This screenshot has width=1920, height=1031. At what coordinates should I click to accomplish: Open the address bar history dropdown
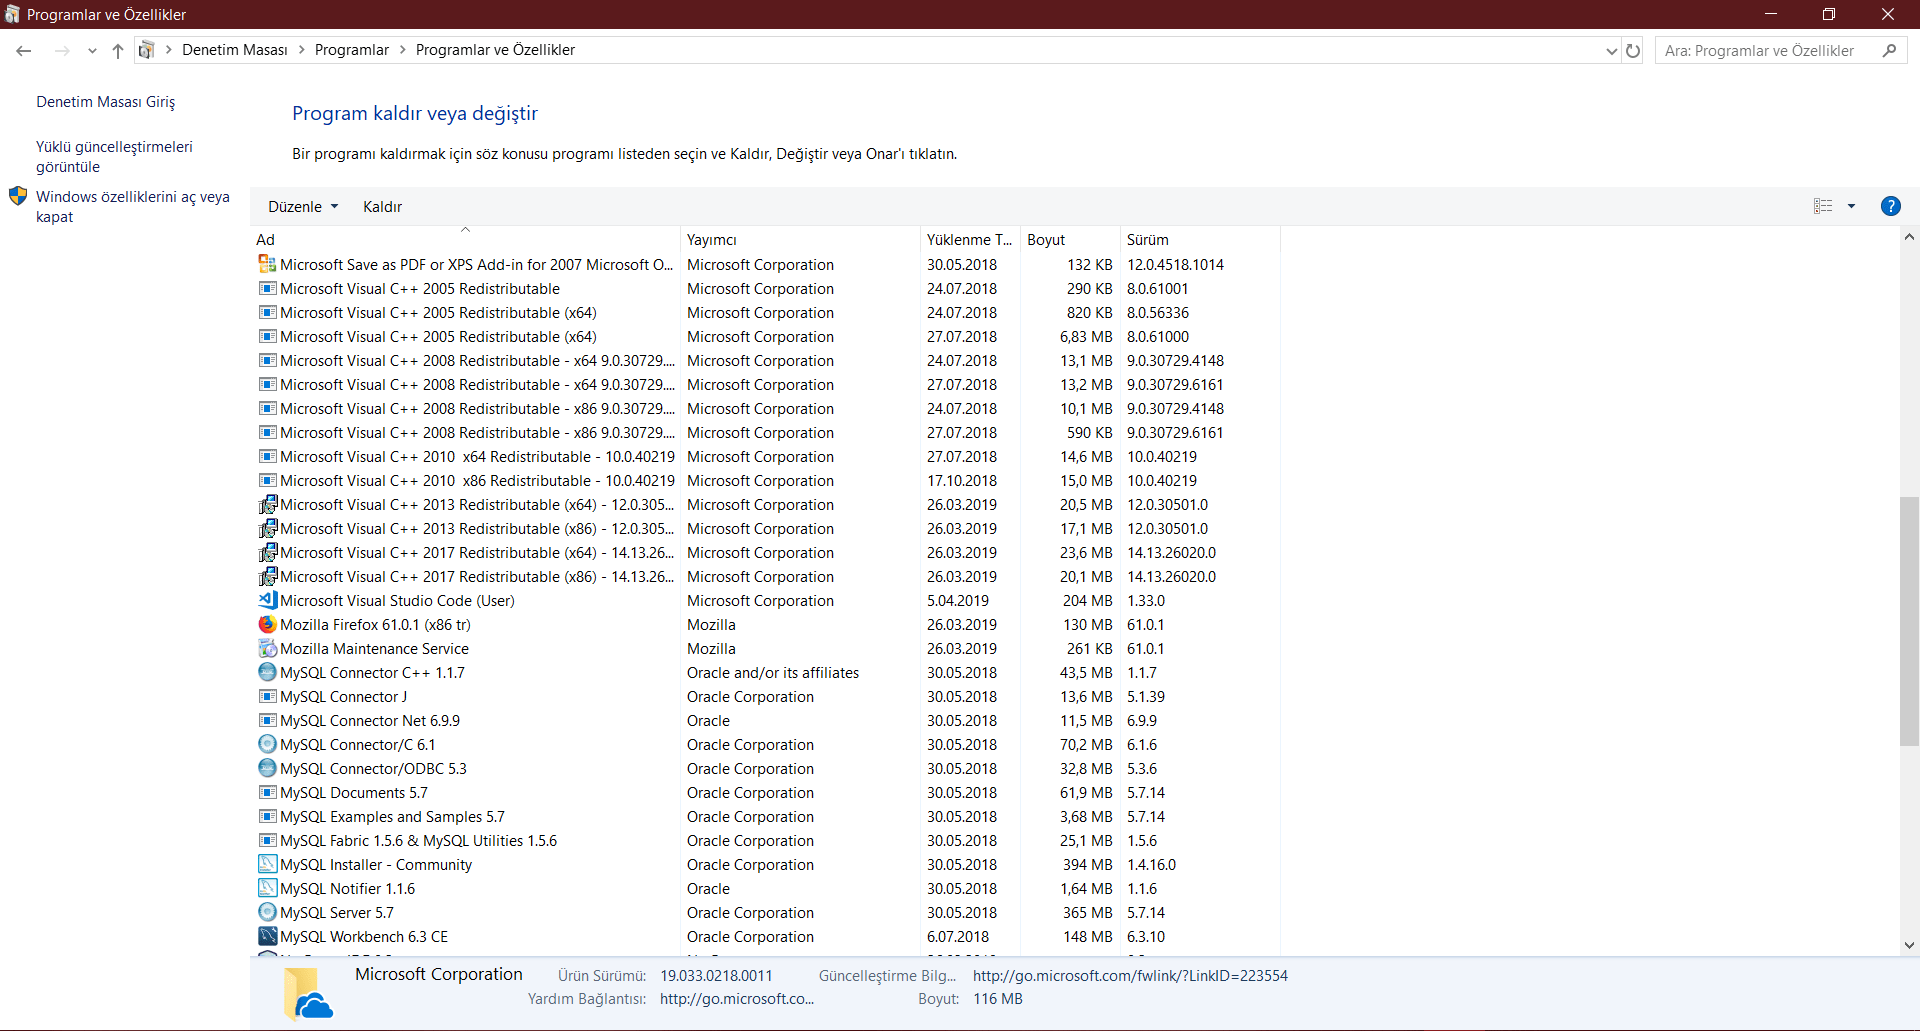point(1611,50)
